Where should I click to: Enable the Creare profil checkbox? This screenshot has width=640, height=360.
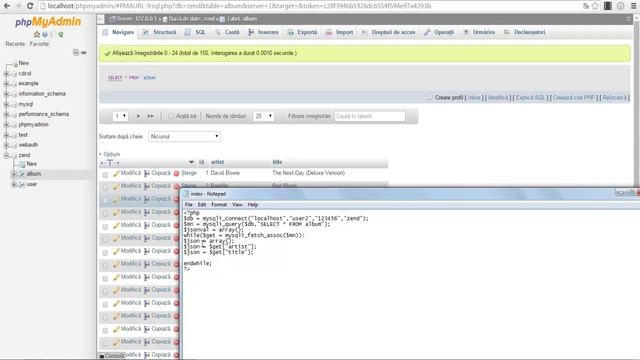point(430,98)
